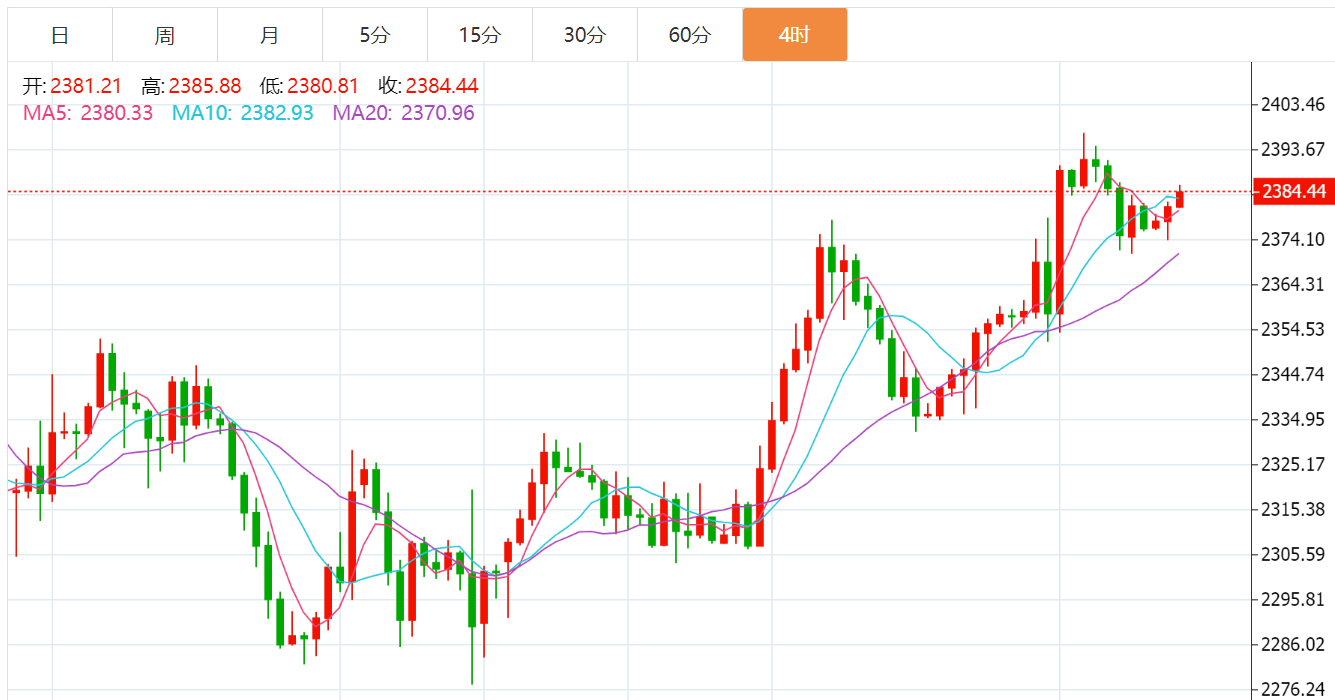Select the 15分 timeframe tab
The width and height of the screenshot is (1335, 700).
point(480,35)
